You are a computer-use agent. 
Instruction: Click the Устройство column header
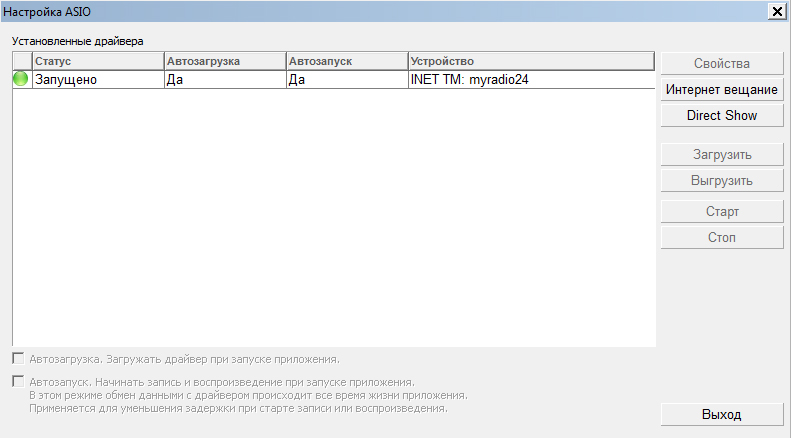pos(530,61)
